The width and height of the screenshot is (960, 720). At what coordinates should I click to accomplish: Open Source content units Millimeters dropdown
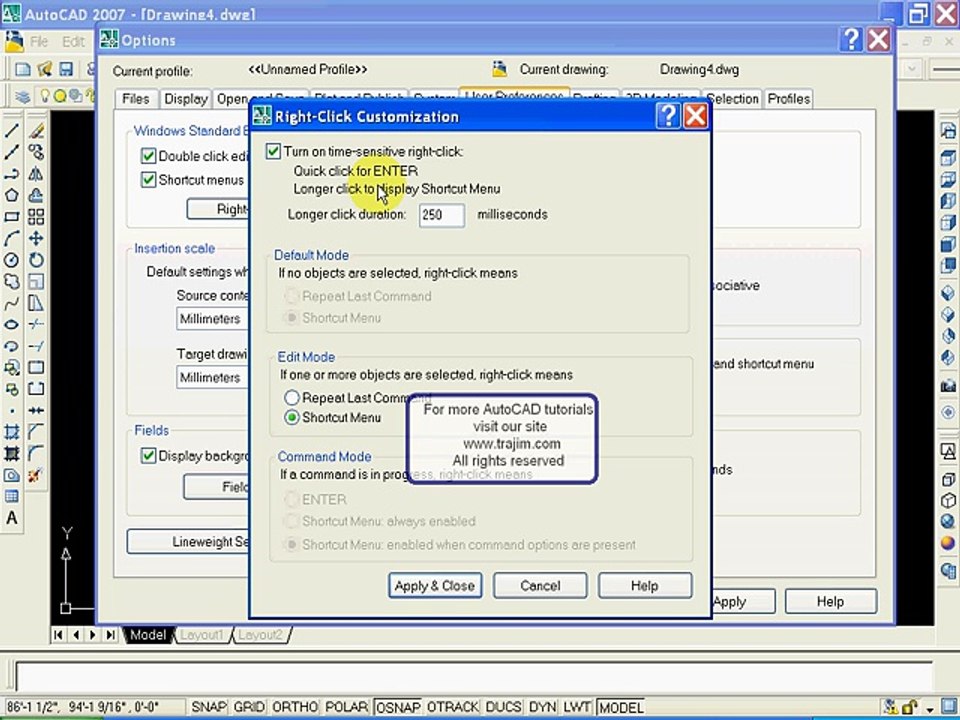(x=212, y=319)
